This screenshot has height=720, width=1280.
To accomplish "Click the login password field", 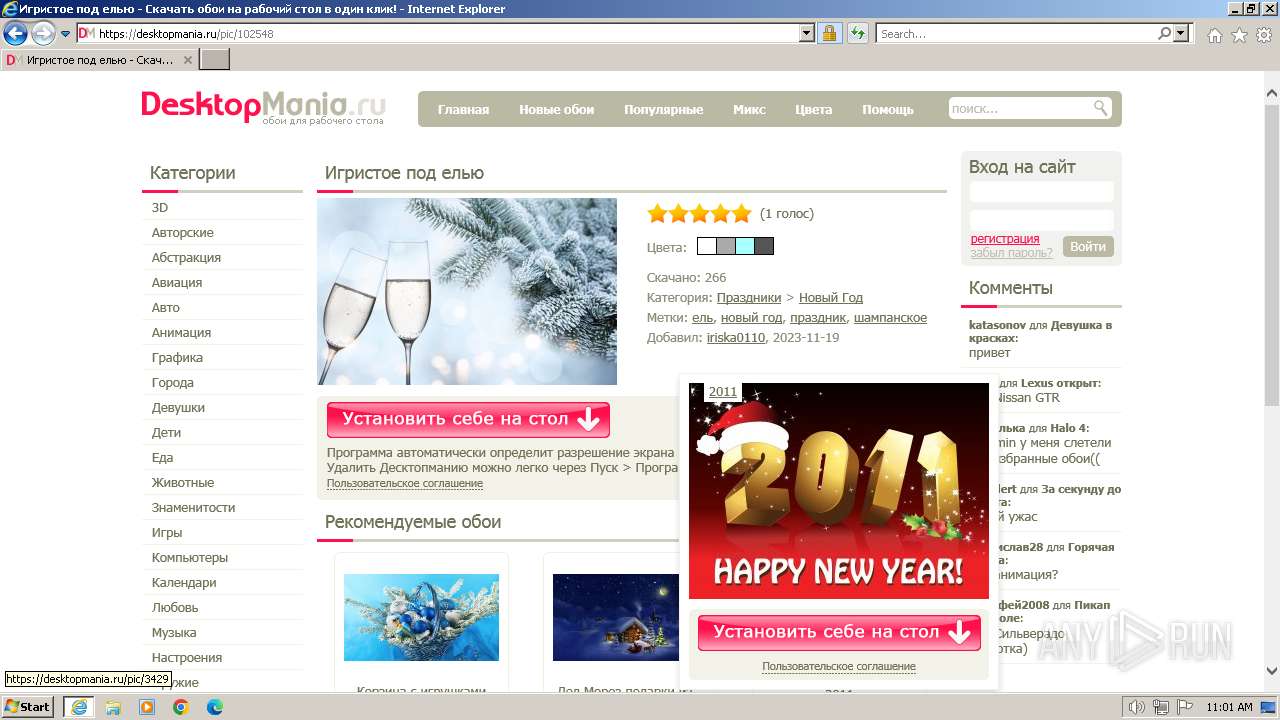I will tap(1041, 220).
